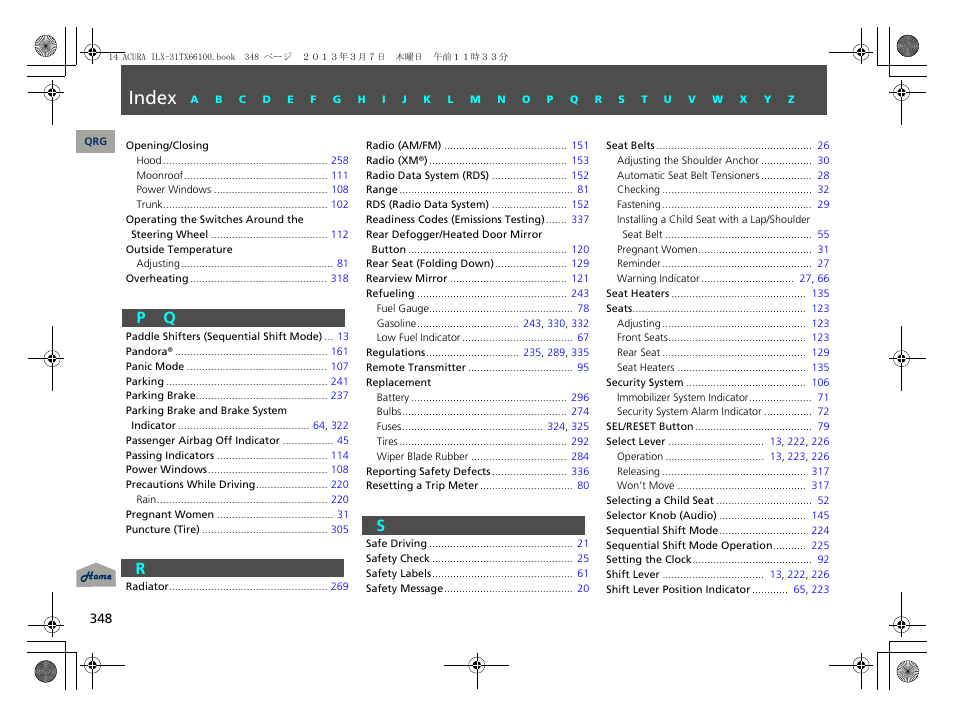Open page 145 for Selector Knob (Audio)
Image resolution: width=954 pixels, height=718 pixels.
(820, 515)
